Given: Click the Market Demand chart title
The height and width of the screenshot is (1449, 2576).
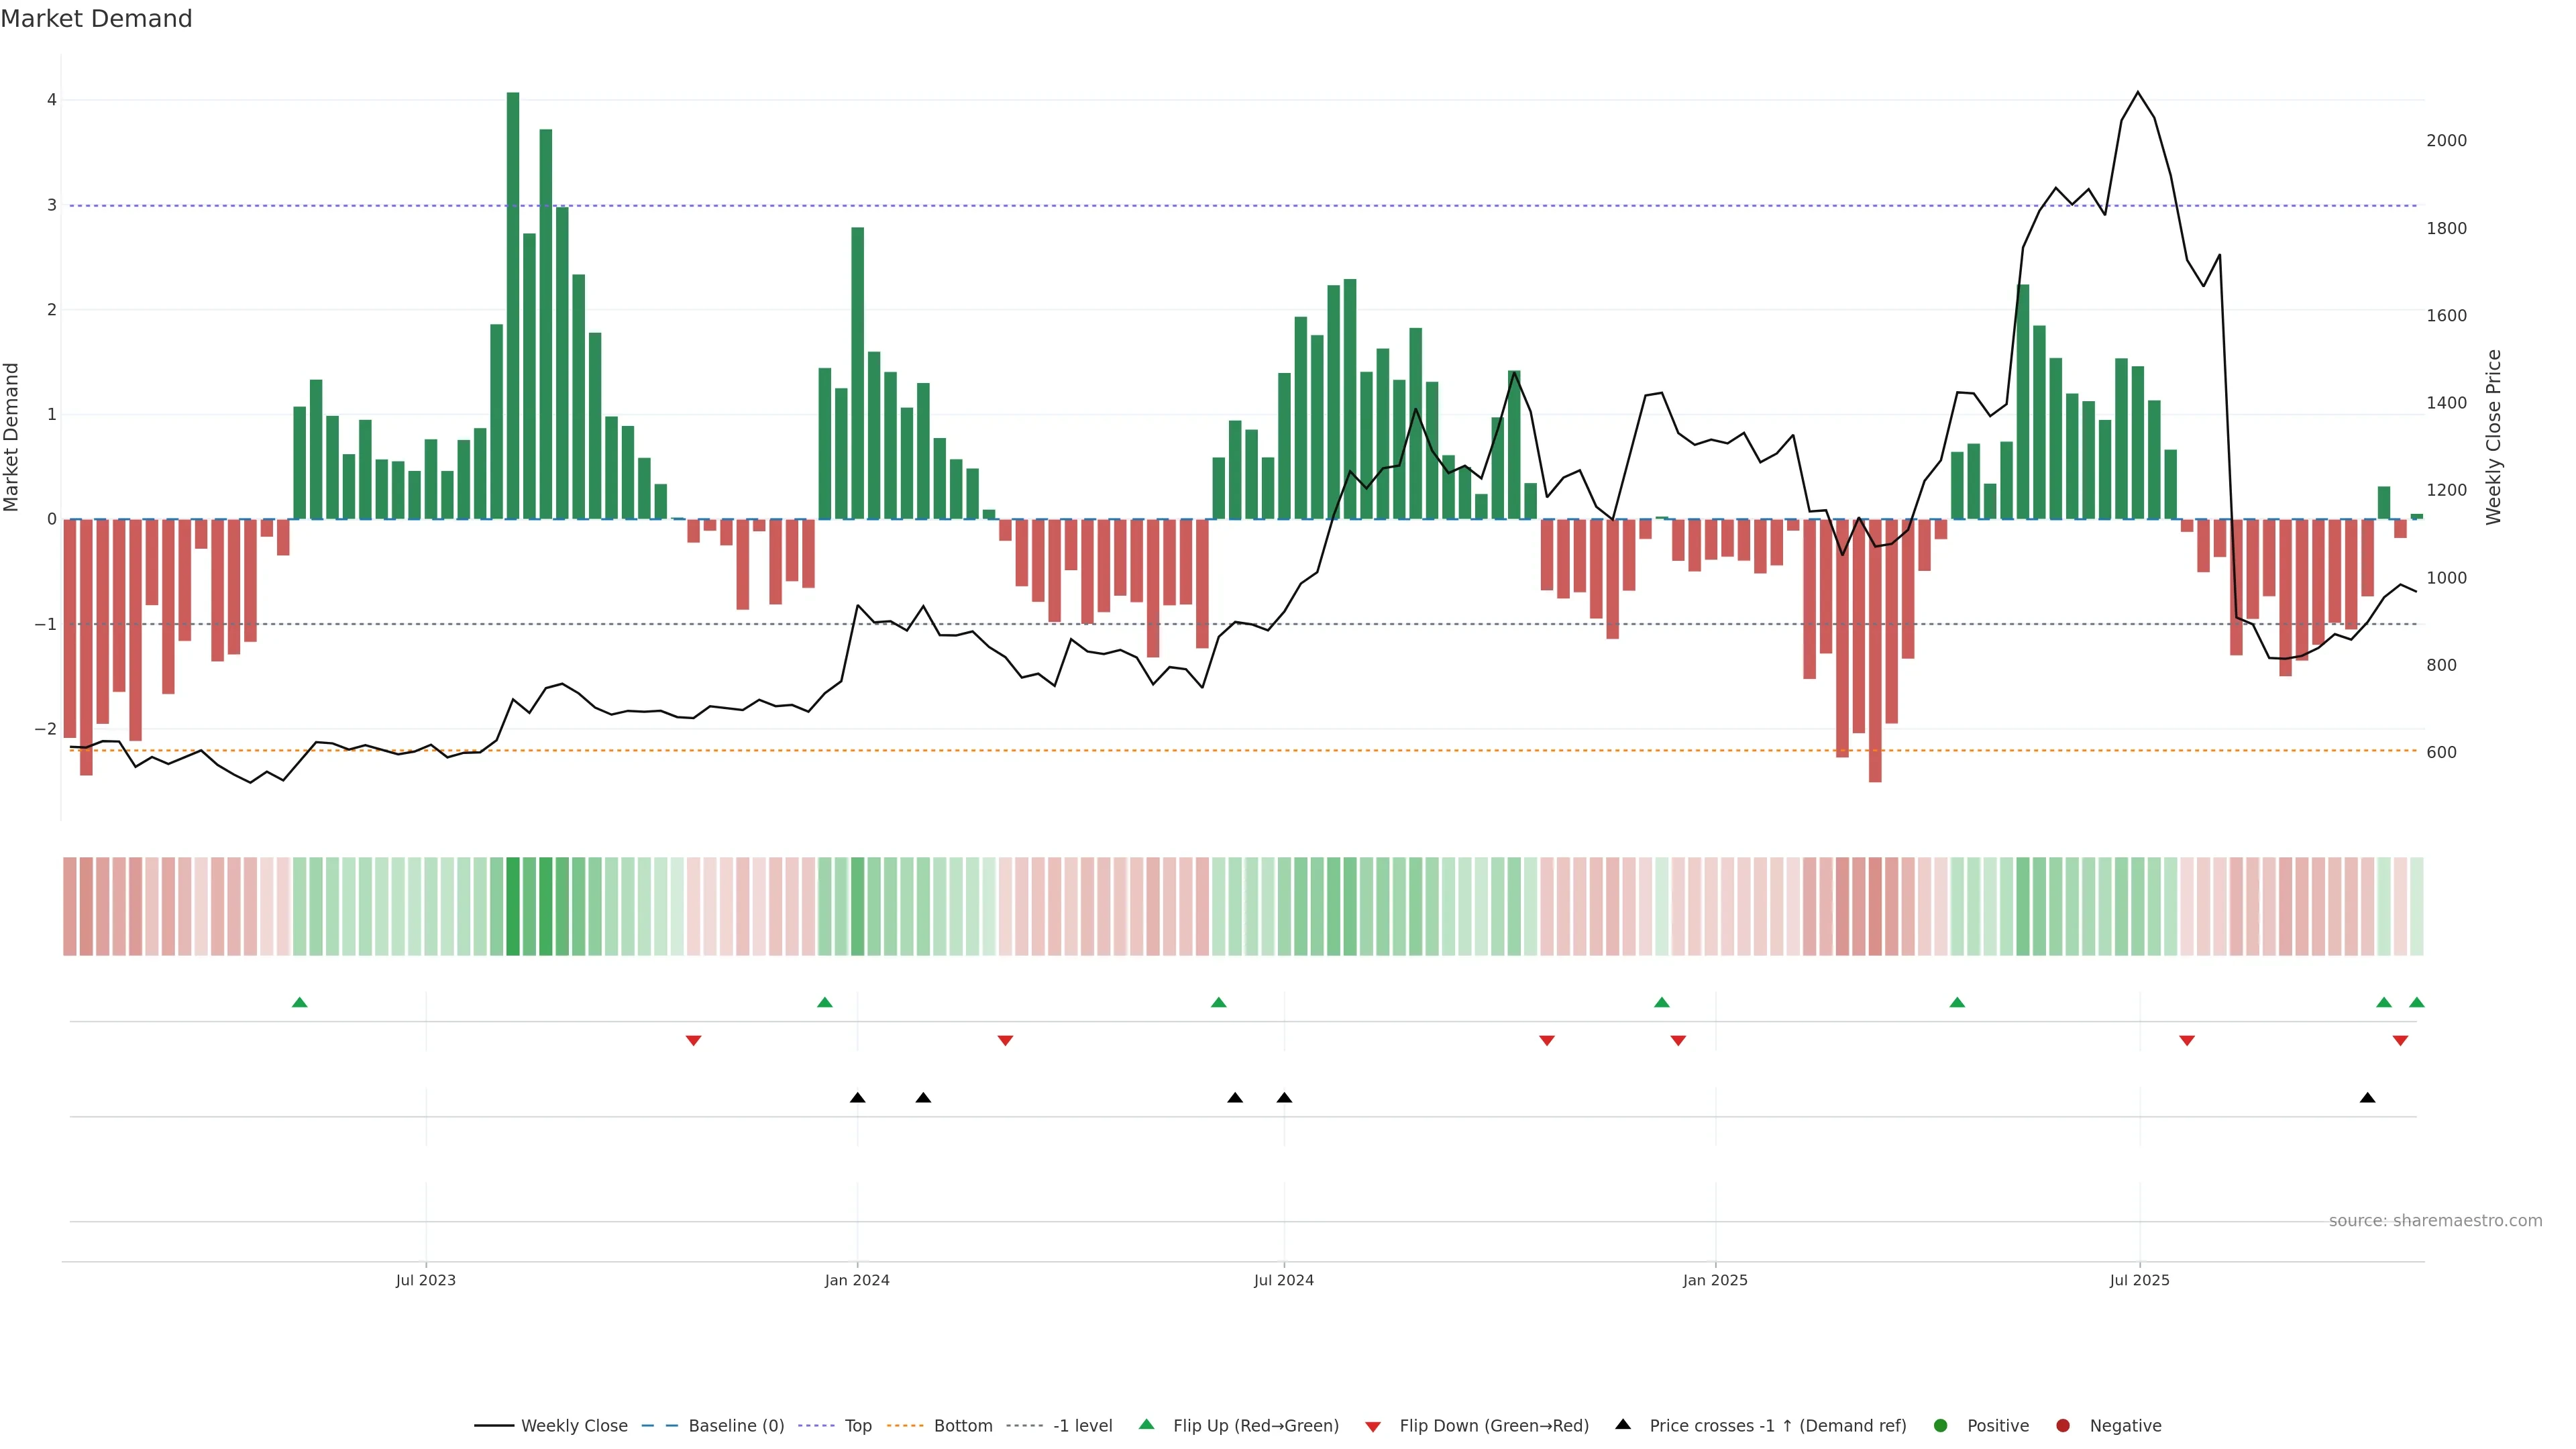Looking at the screenshot, I should click(x=96, y=19).
